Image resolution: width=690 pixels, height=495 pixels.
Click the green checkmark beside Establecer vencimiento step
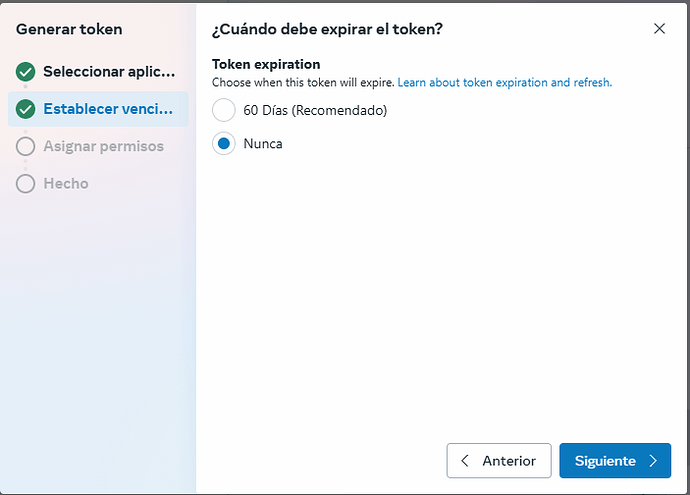[26, 109]
